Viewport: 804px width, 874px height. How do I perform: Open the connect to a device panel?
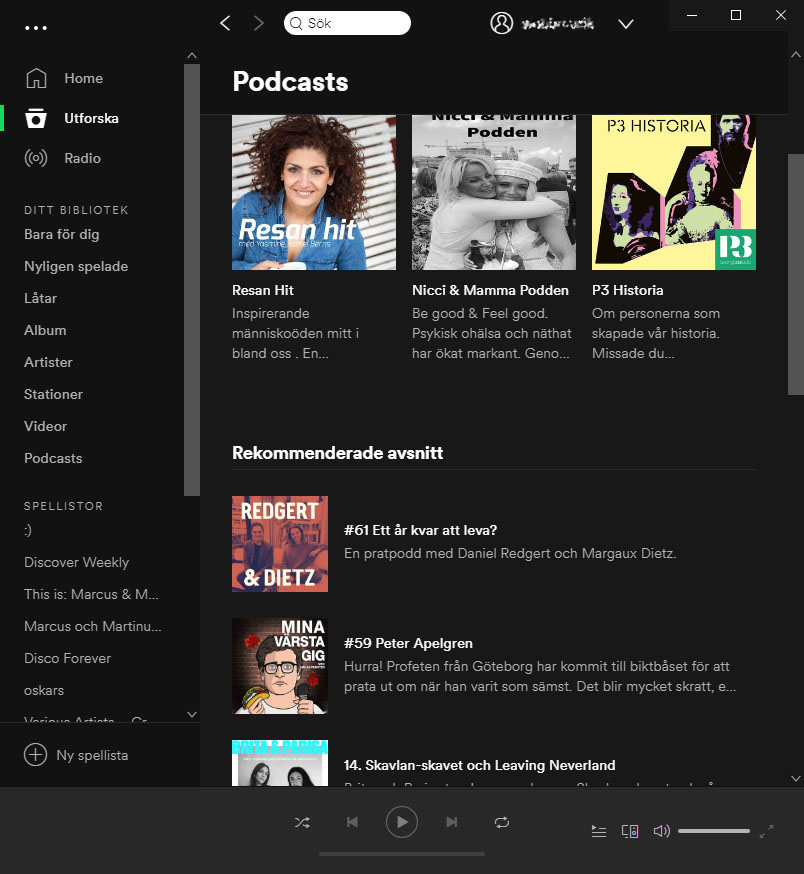click(629, 831)
